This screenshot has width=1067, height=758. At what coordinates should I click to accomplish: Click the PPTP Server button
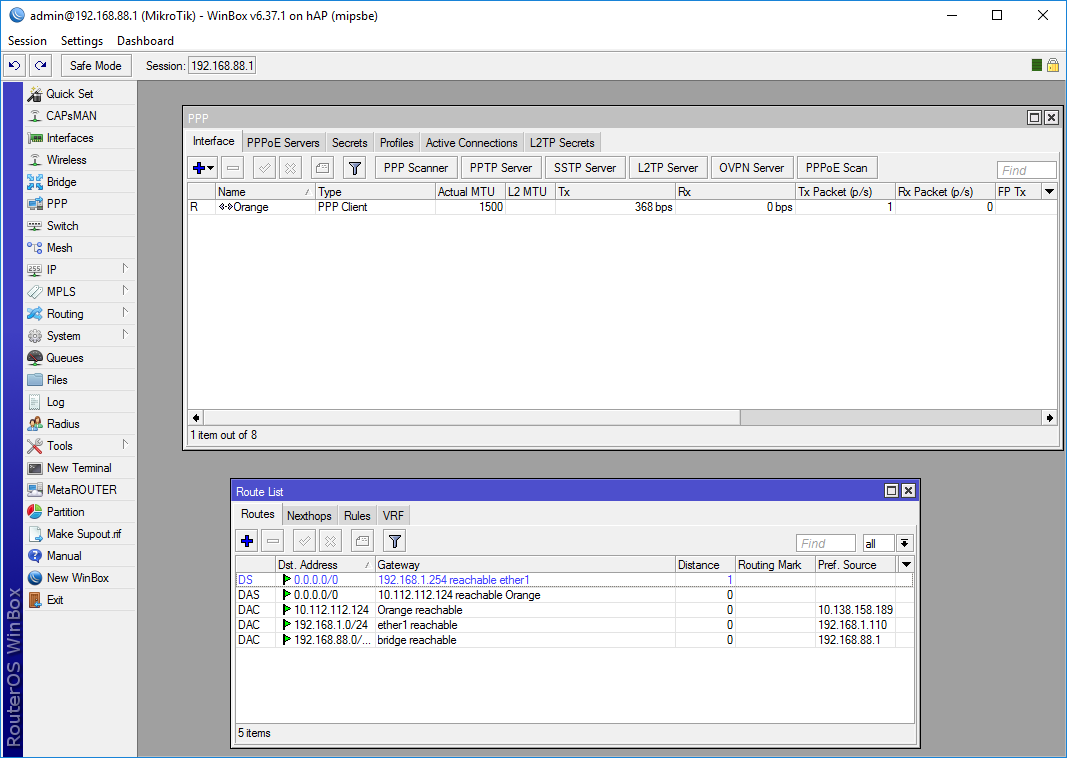click(501, 167)
